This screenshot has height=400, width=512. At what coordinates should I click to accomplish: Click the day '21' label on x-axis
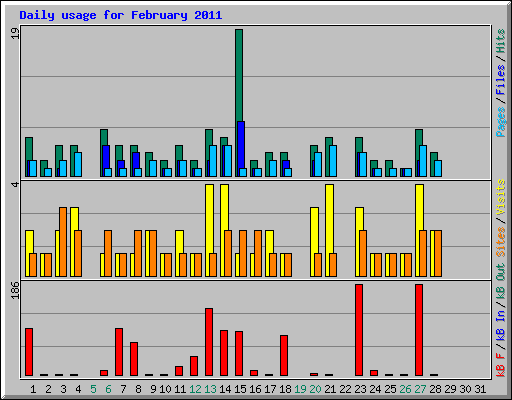(330, 389)
